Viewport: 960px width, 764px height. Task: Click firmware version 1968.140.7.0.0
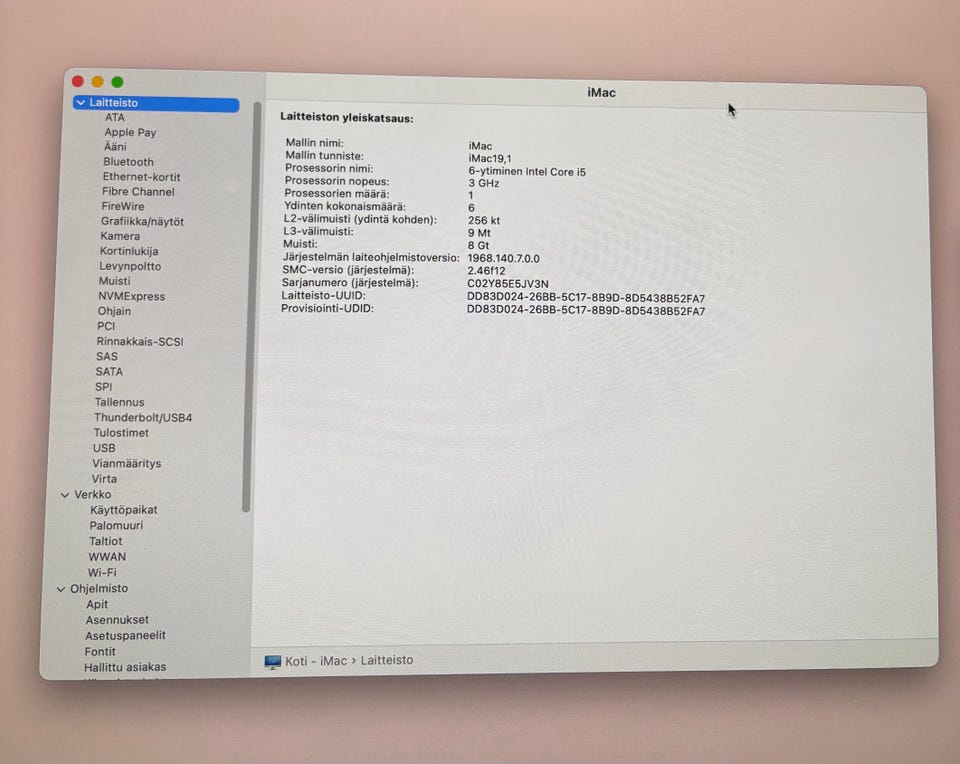503,258
